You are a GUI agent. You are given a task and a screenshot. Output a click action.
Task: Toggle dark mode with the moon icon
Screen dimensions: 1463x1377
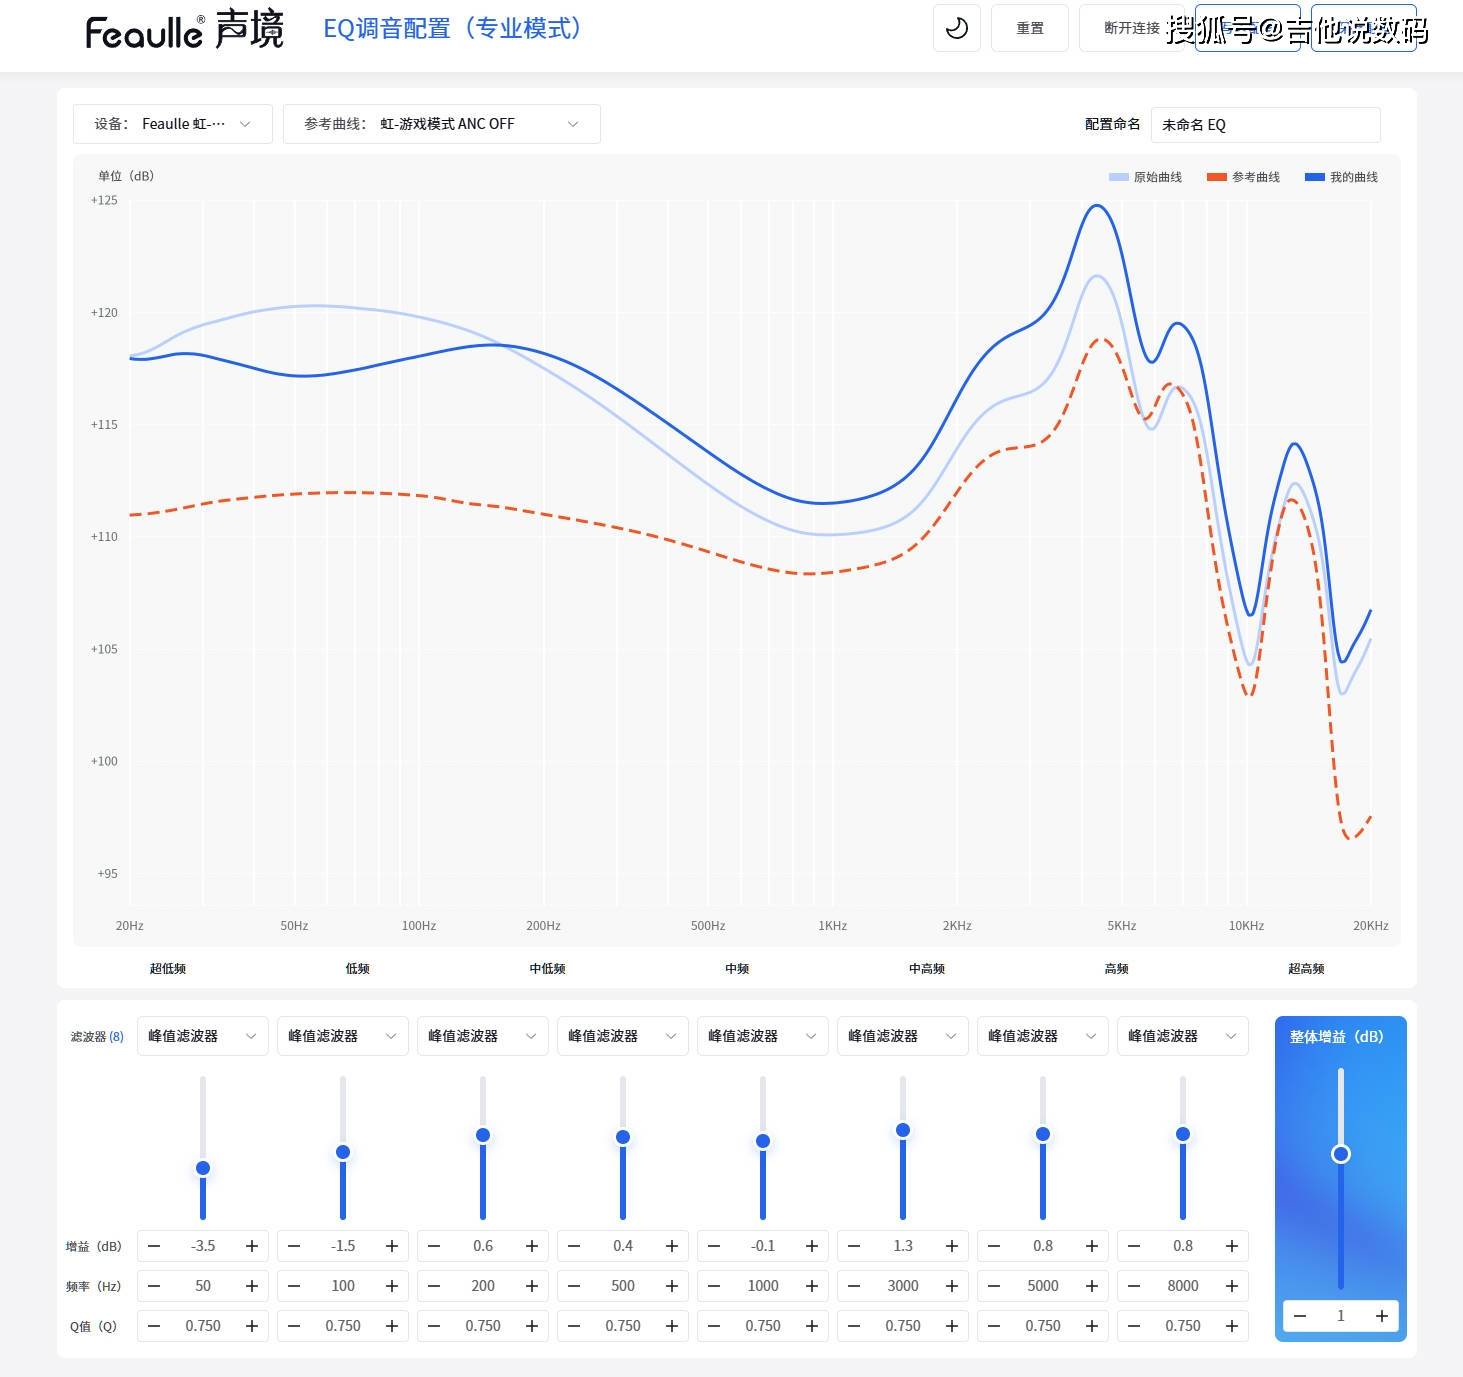[x=956, y=28]
